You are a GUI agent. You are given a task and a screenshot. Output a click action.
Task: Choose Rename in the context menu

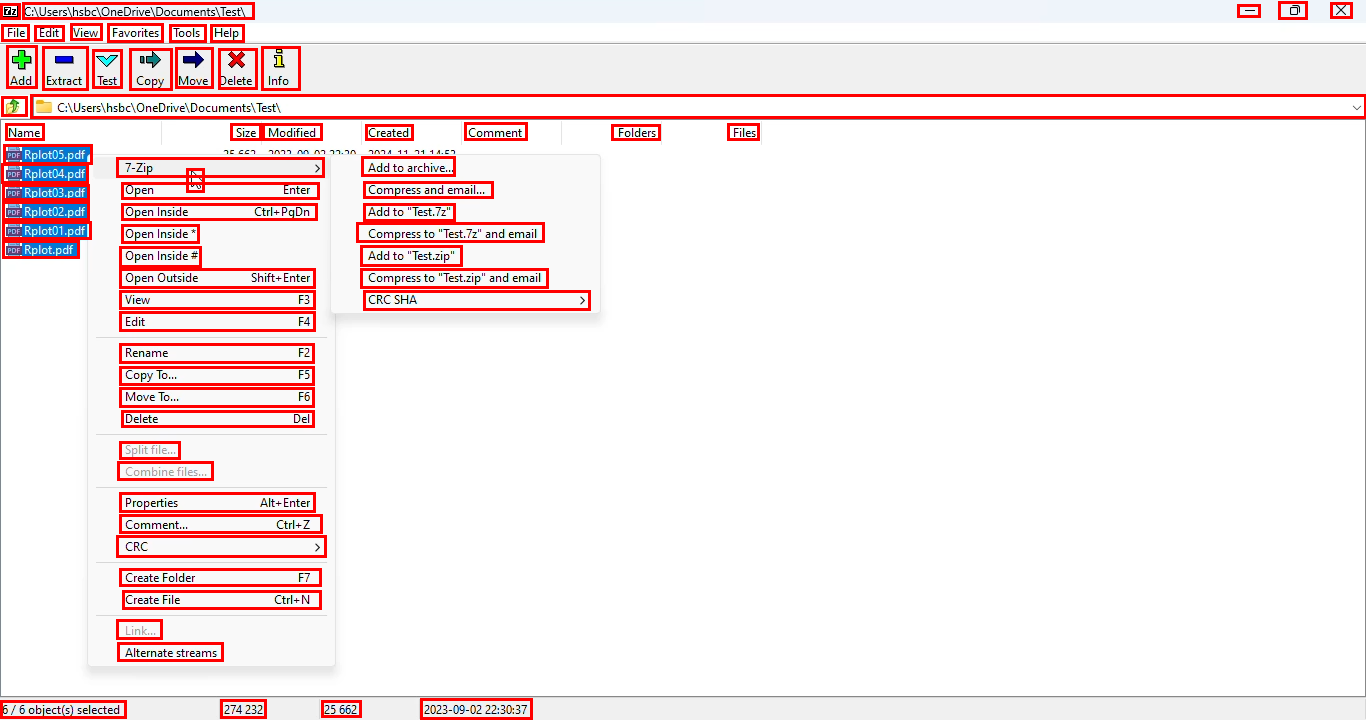[217, 353]
